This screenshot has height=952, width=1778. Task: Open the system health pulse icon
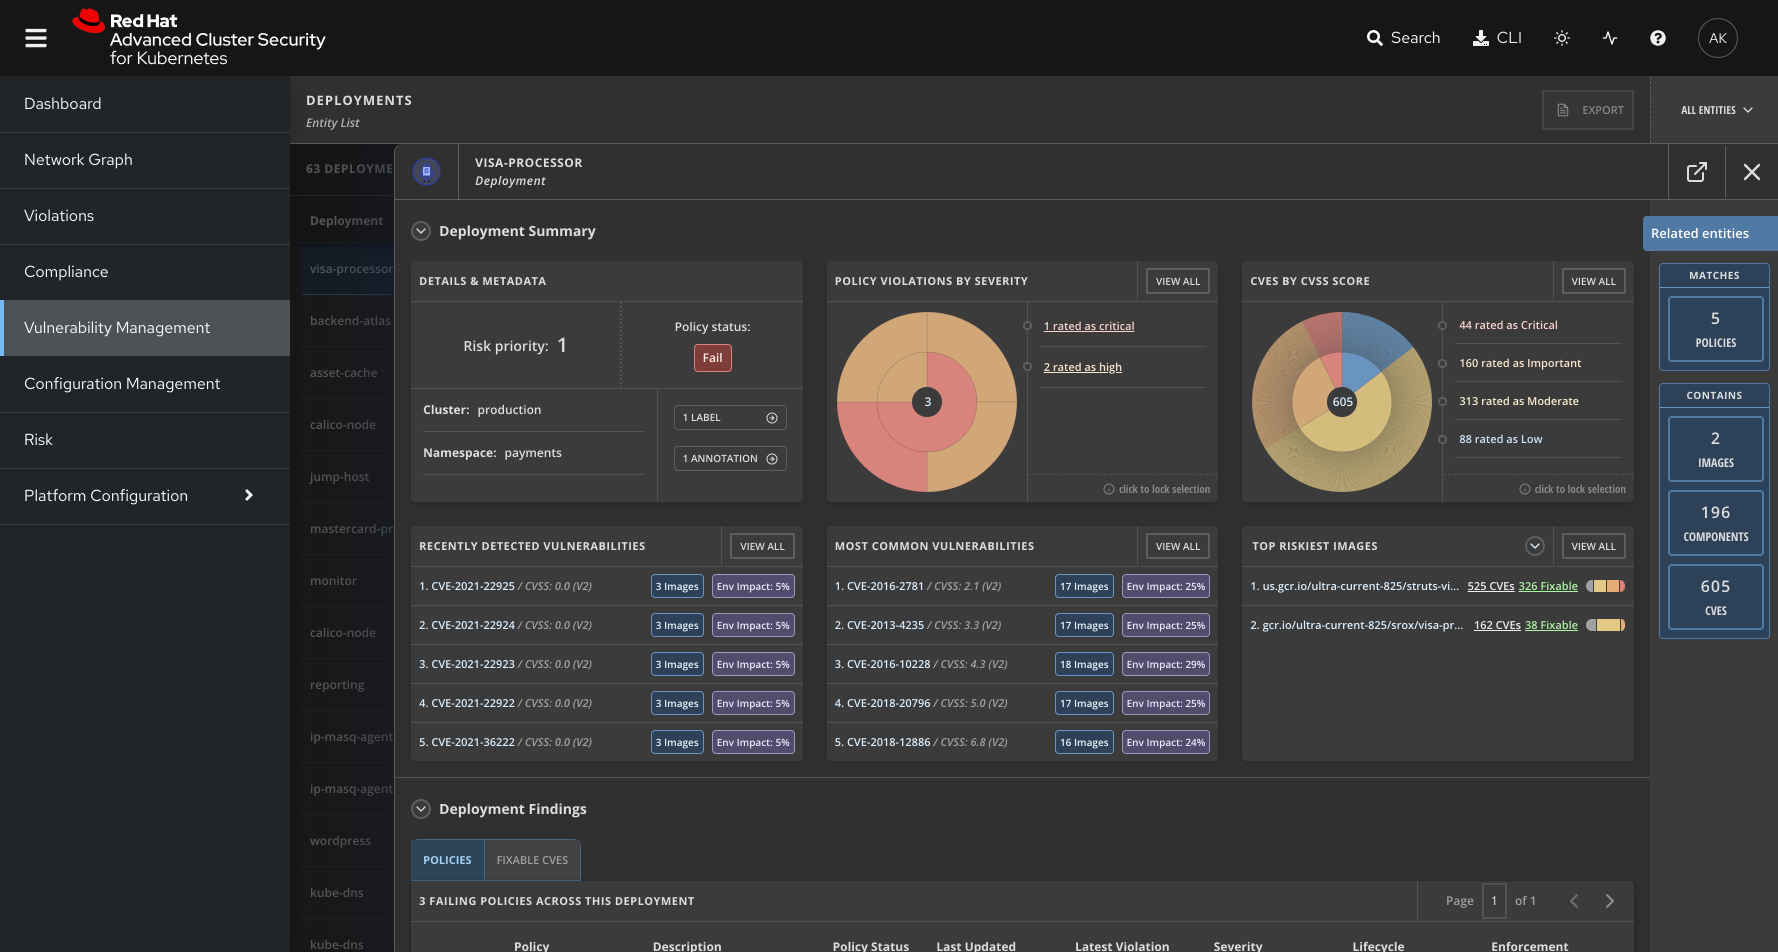click(1610, 38)
